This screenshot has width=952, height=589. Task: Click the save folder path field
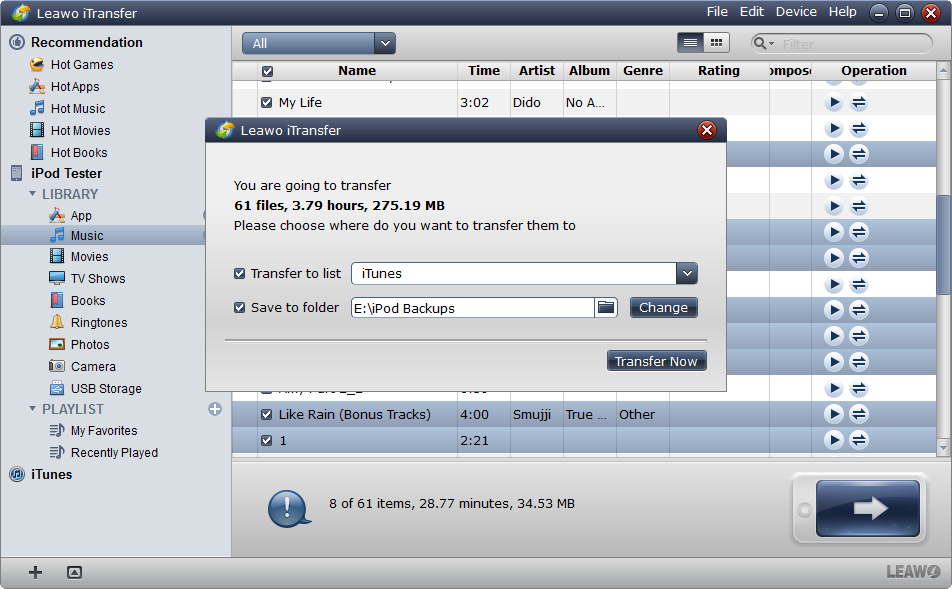pyautogui.click(x=472, y=308)
